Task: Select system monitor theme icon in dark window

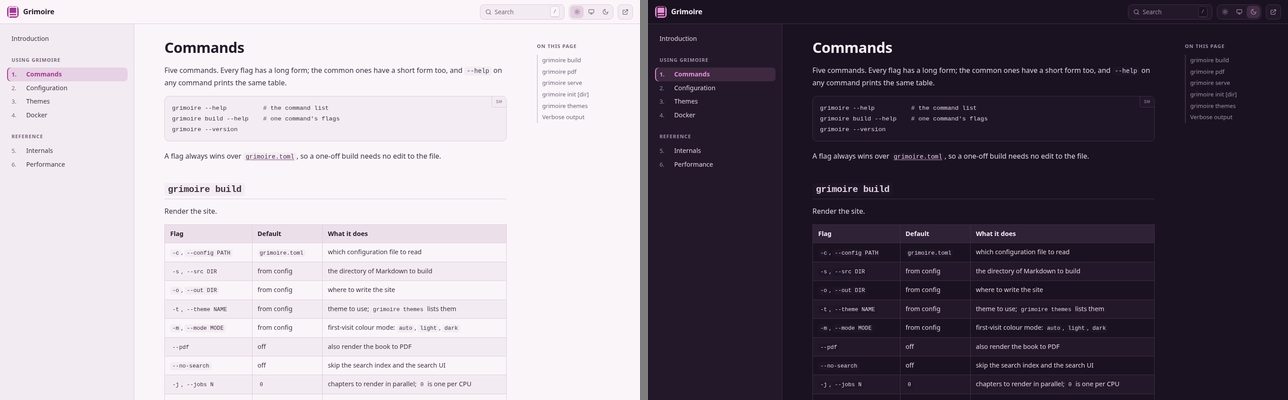Action: click(x=1239, y=12)
